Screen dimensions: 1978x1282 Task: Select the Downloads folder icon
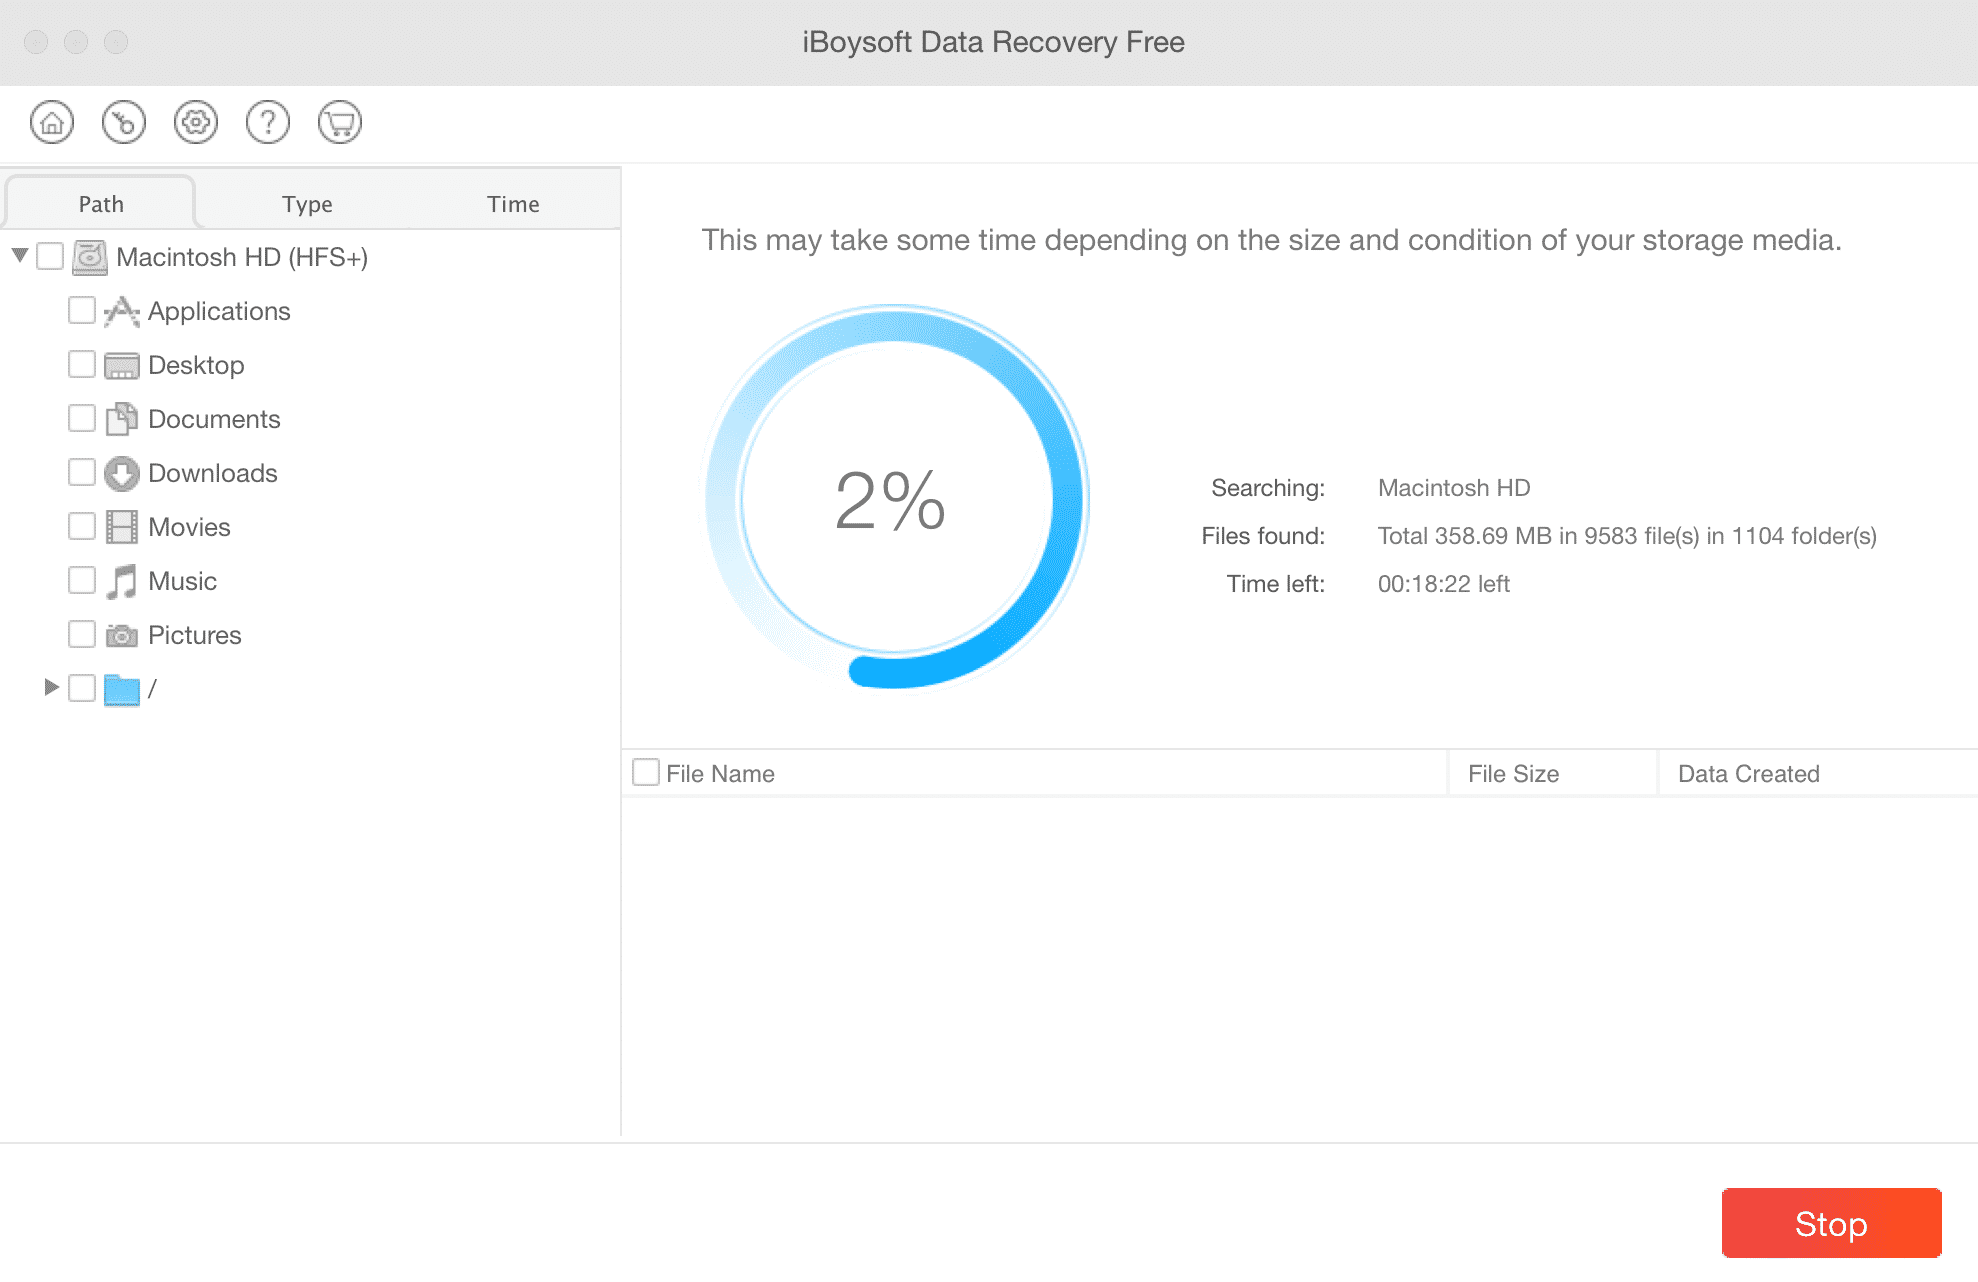[x=122, y=474]
